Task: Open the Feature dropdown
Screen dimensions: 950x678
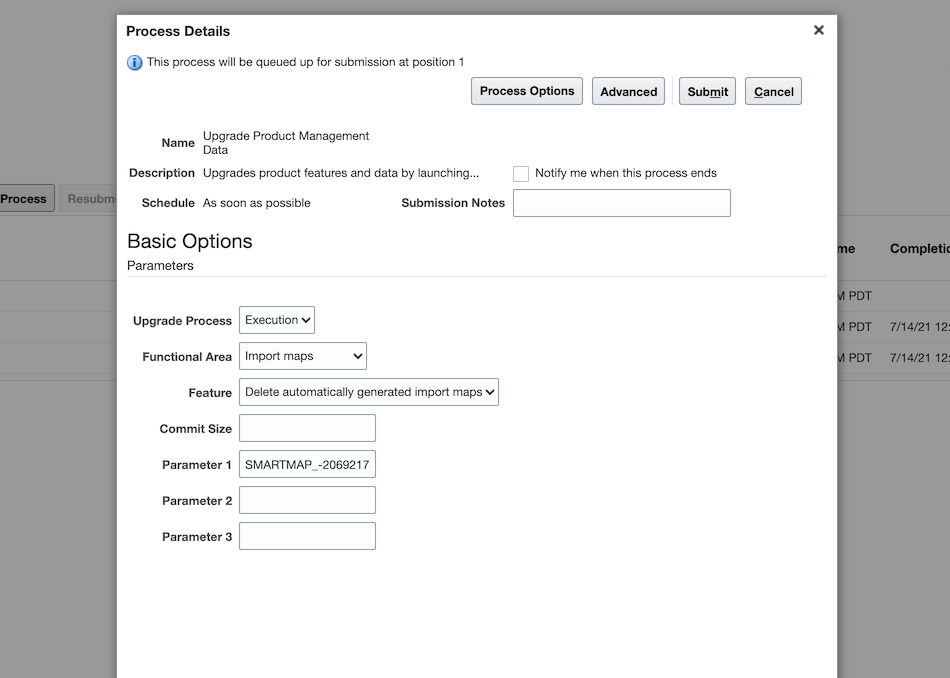Action: point(369,392)
